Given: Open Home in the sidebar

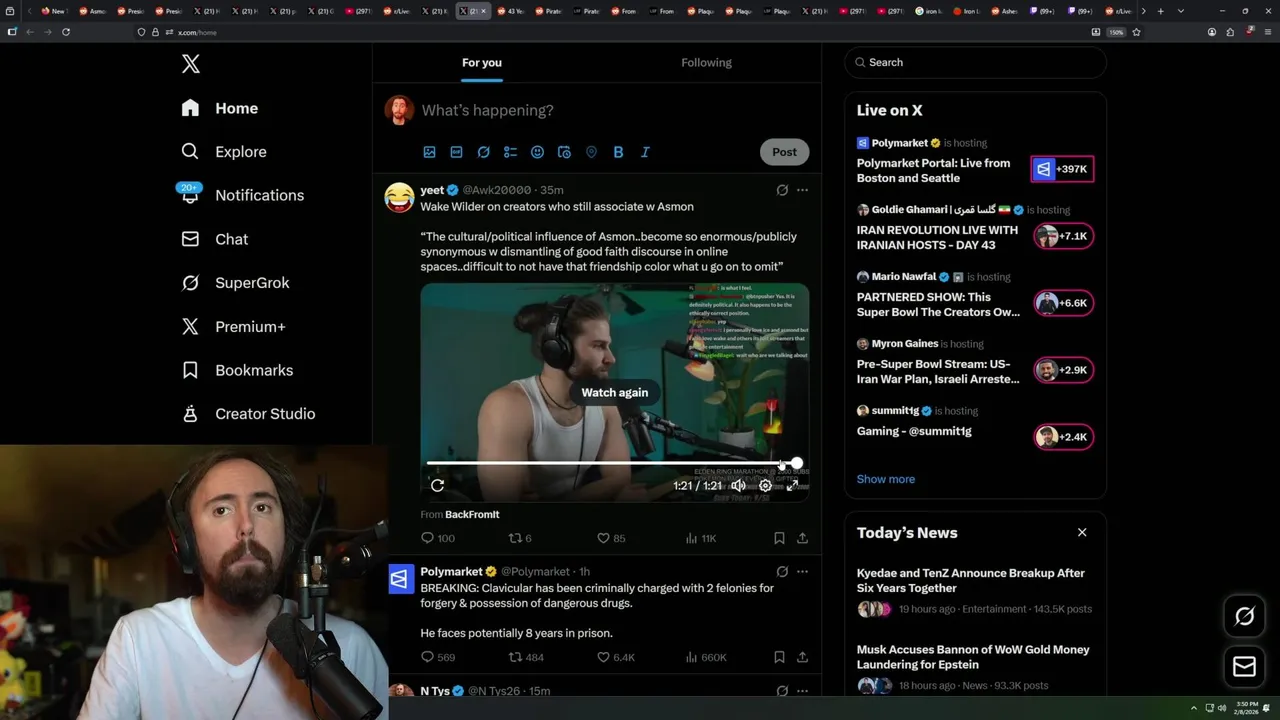Looking at the screenshot, I should (x=219, y=108).
